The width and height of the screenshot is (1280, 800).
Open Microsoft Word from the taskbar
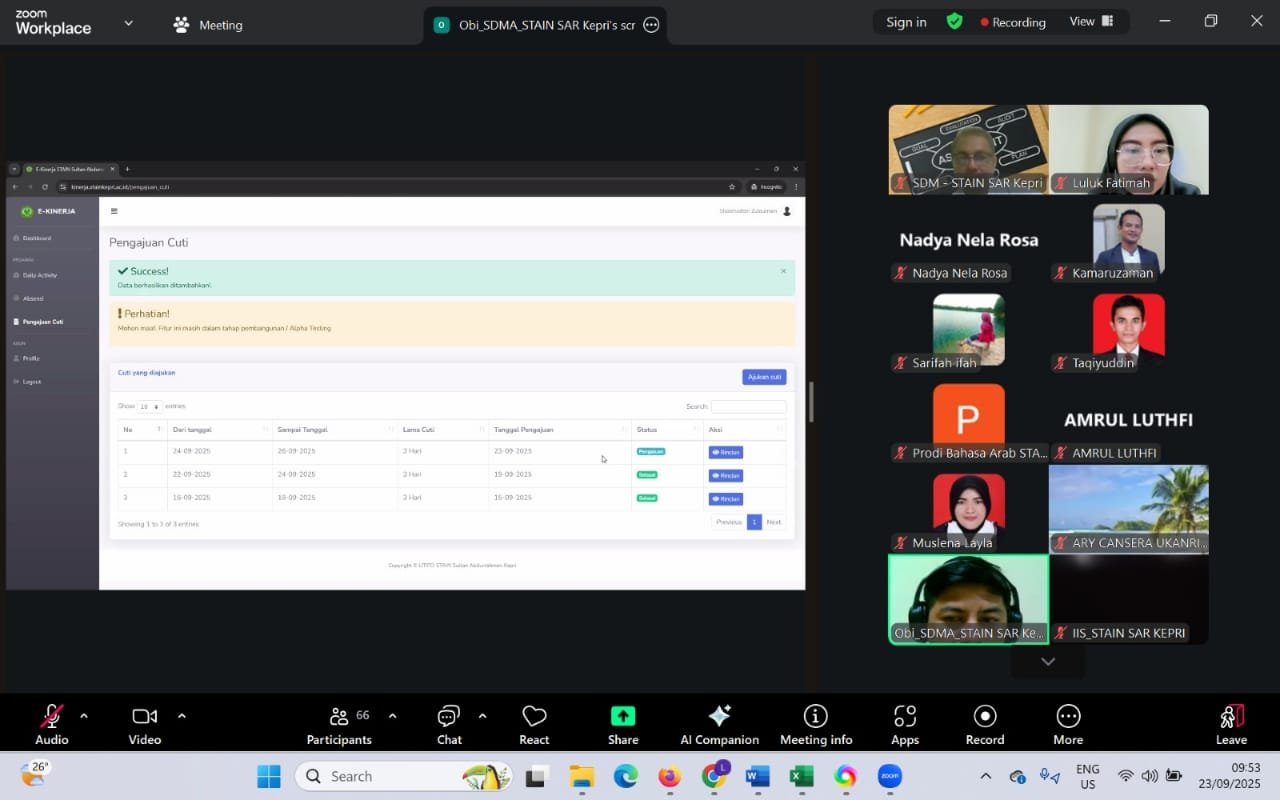(757, 776)
